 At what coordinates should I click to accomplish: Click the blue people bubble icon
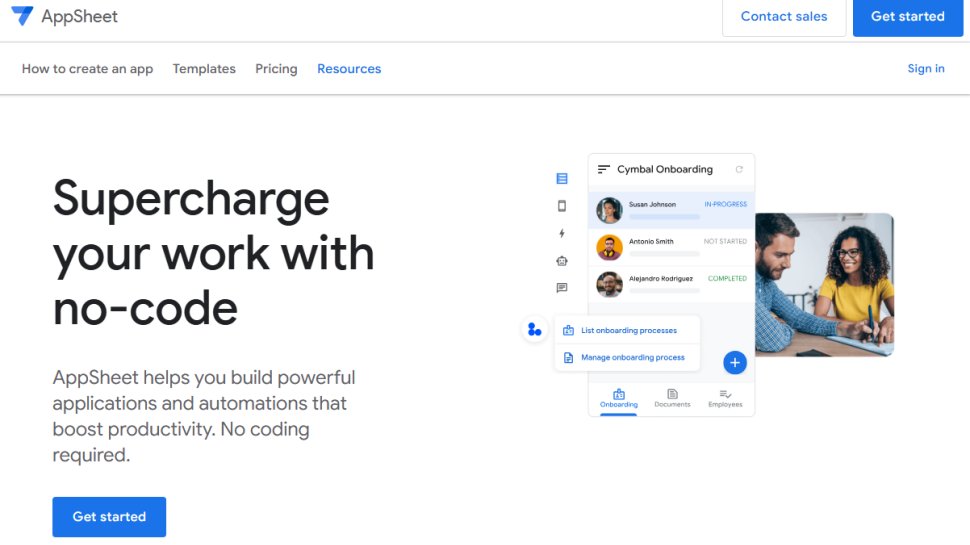click(x=534, y=330)
